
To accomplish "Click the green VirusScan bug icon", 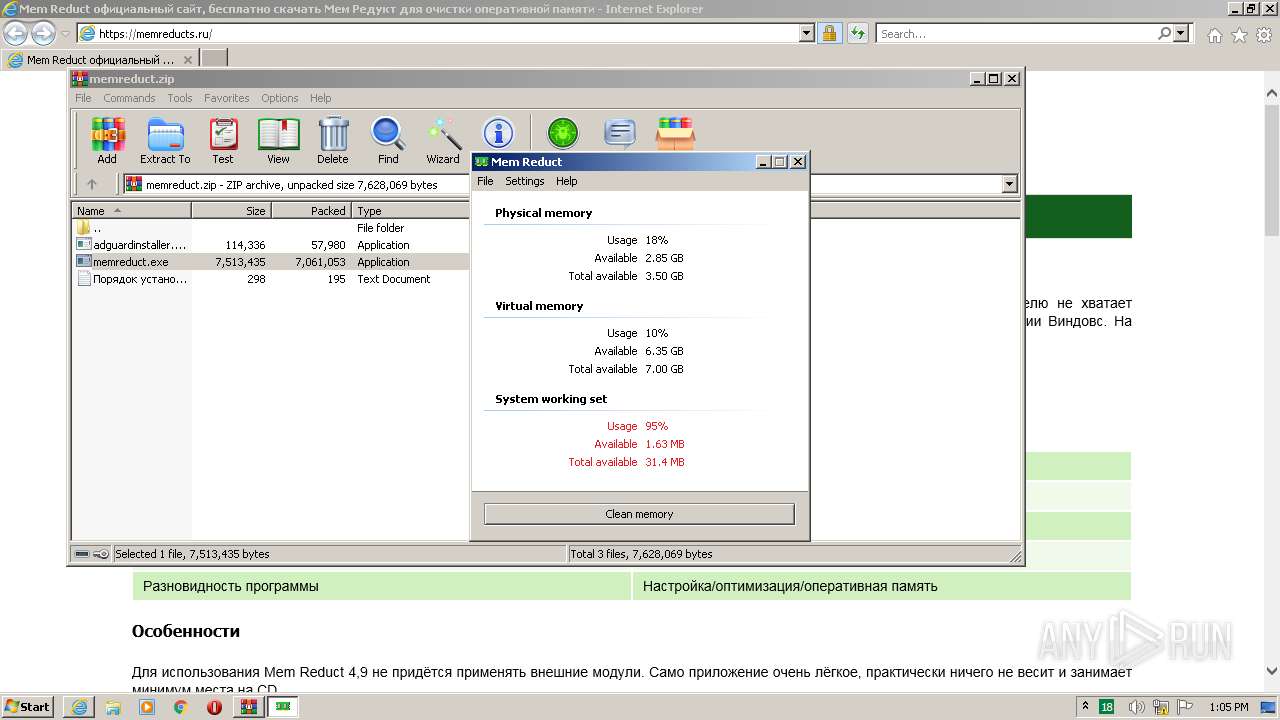I will coord(562,132).
